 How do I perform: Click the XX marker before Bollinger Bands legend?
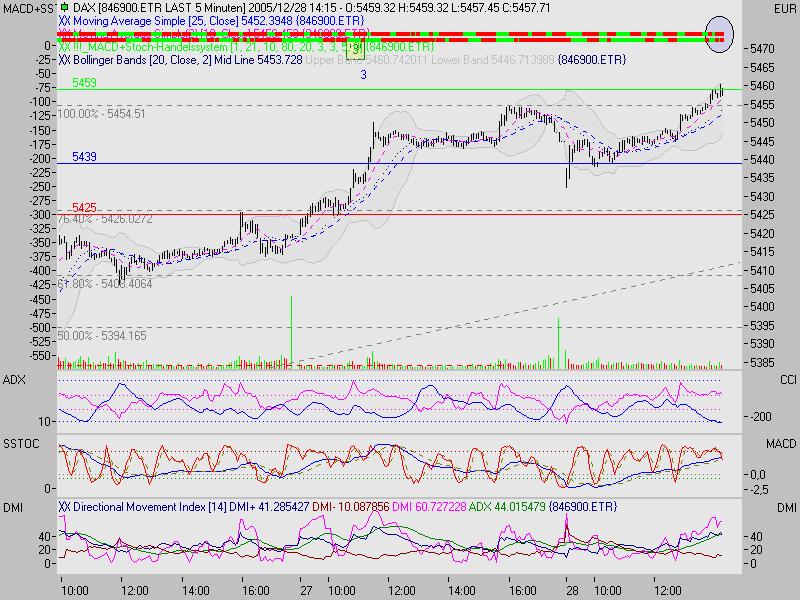click(x=64, y=60)
